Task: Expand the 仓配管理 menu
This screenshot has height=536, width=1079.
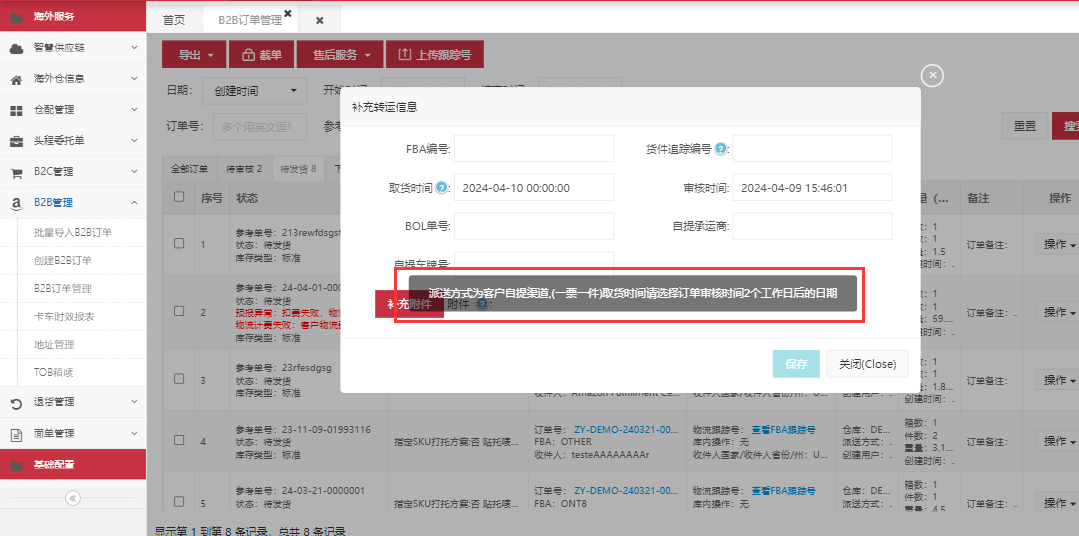Action: [134, 109]
